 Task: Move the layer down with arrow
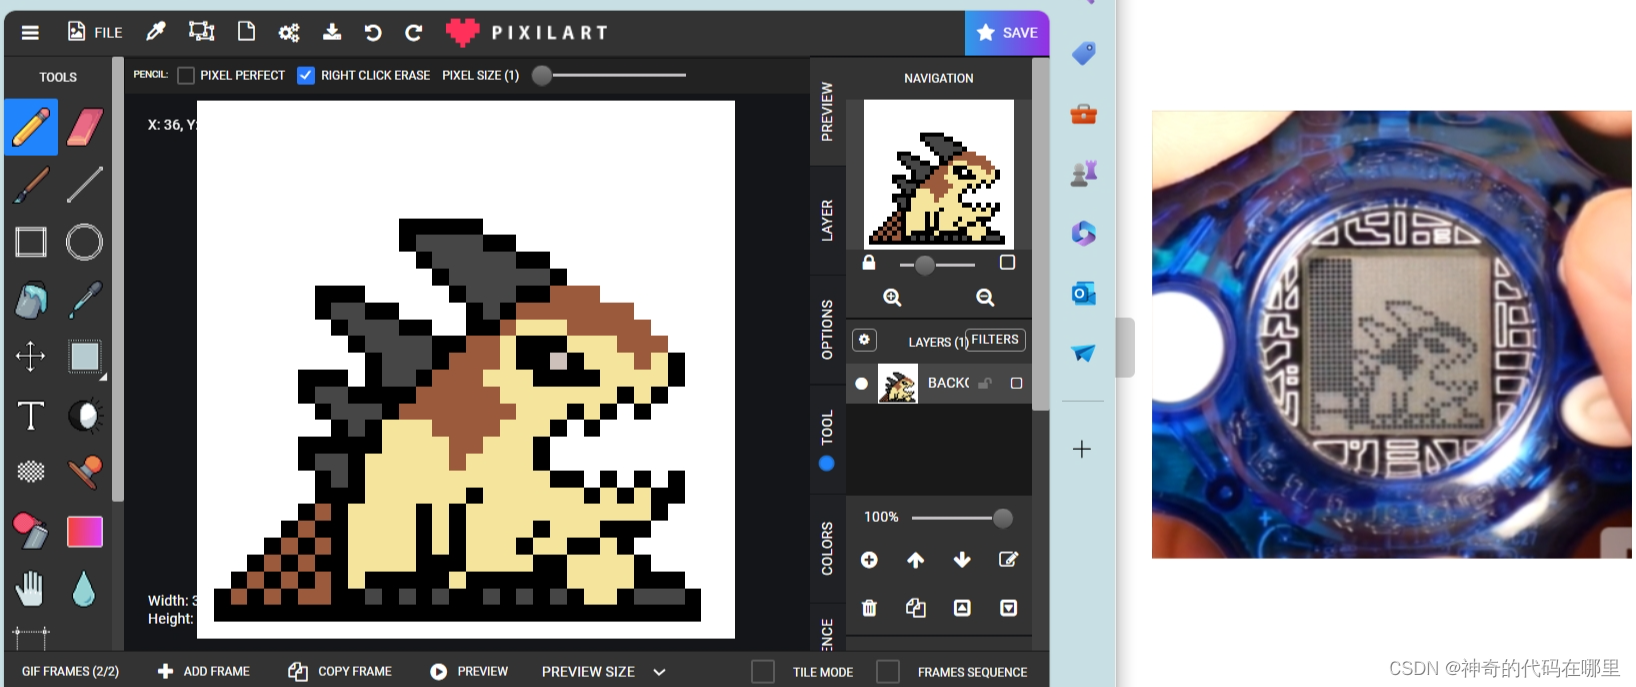click(x=962, y=560)
